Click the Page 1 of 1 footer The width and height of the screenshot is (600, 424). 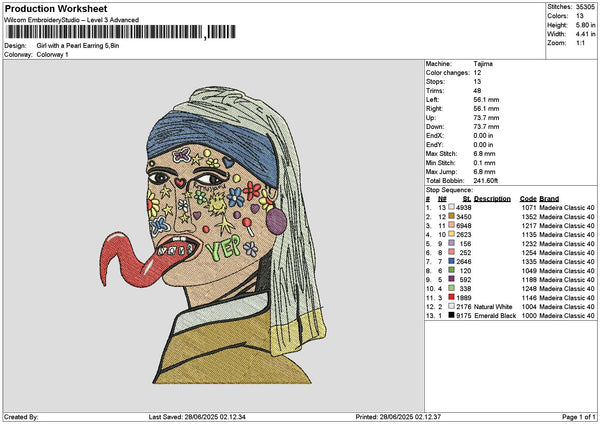[x=579, y=417]
